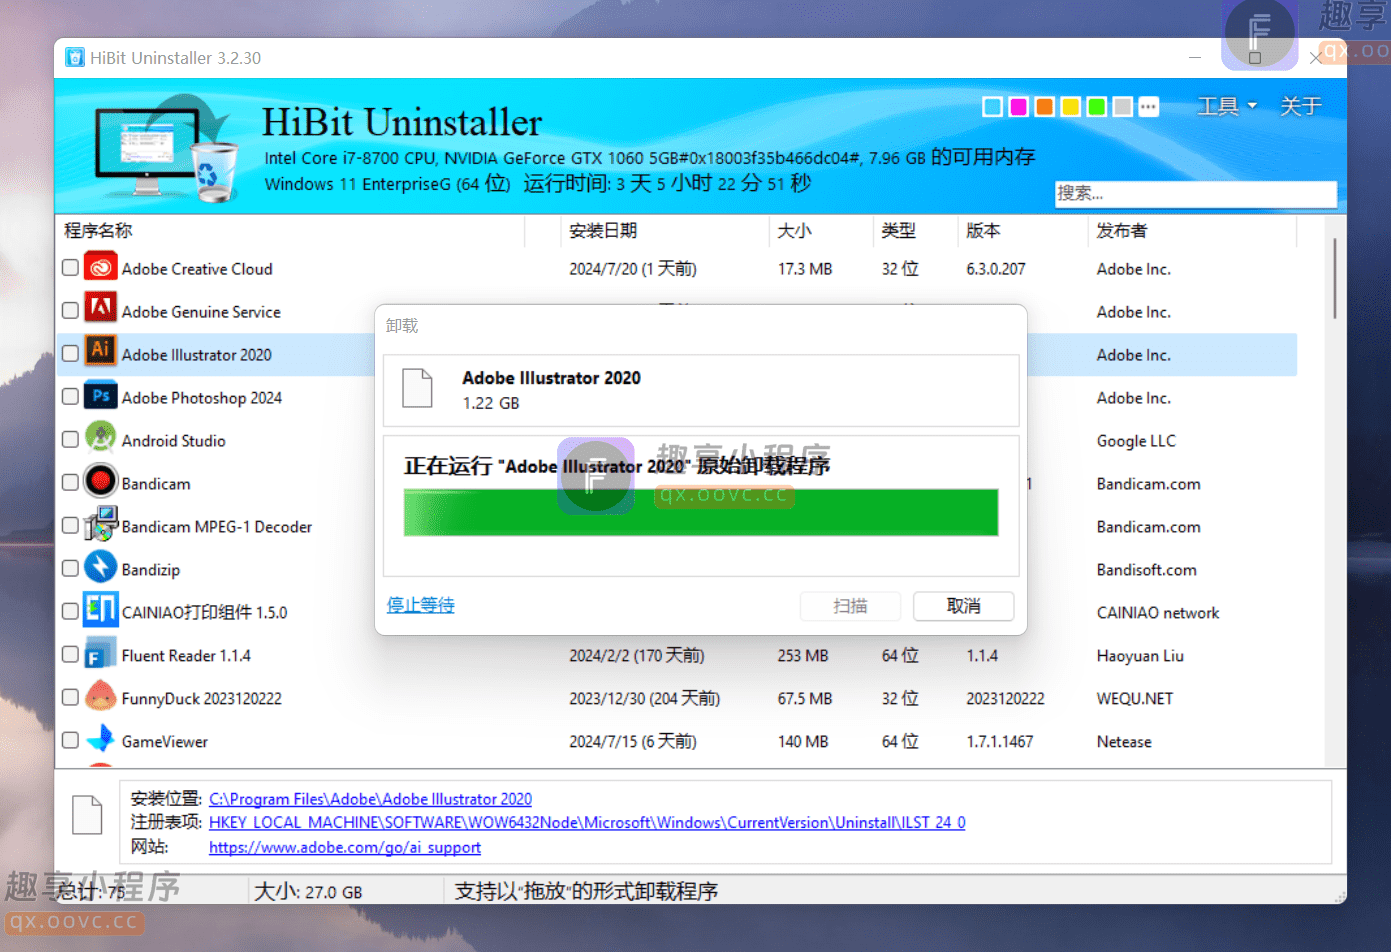This screenshot has width=1391, height=952.
Task: Check the GameViewer checkbox
Action: (70, 740)
